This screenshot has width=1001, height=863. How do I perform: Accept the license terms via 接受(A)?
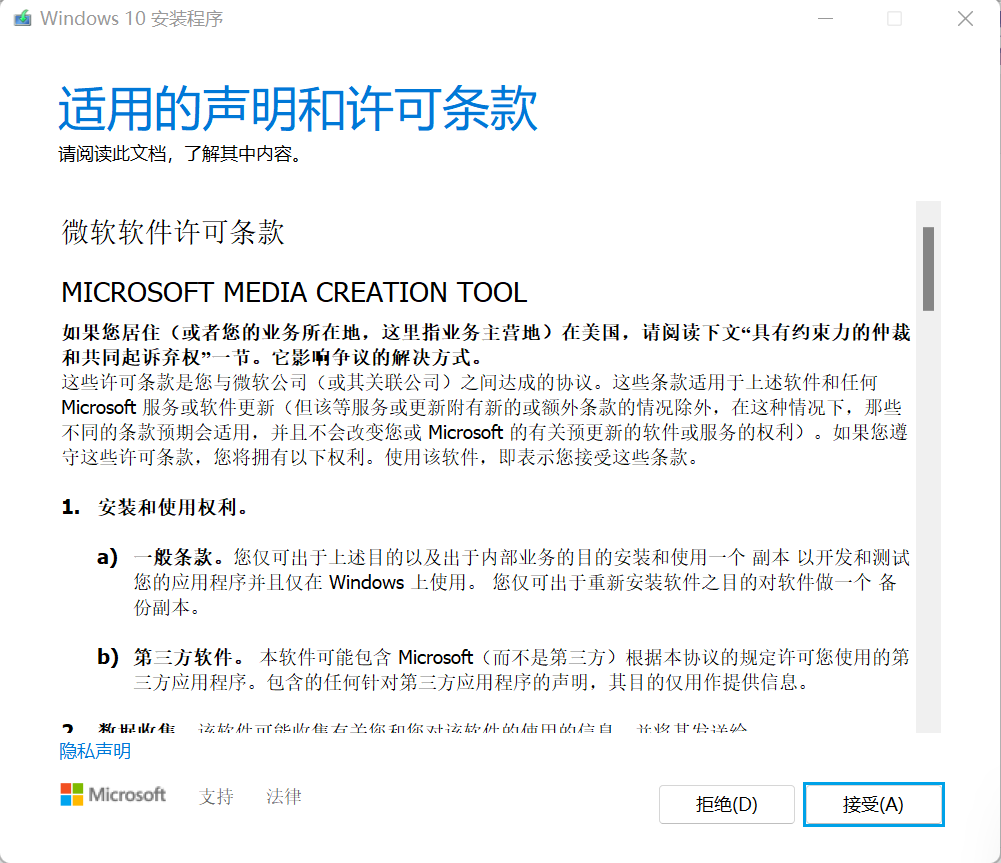[x=873, y=804]
